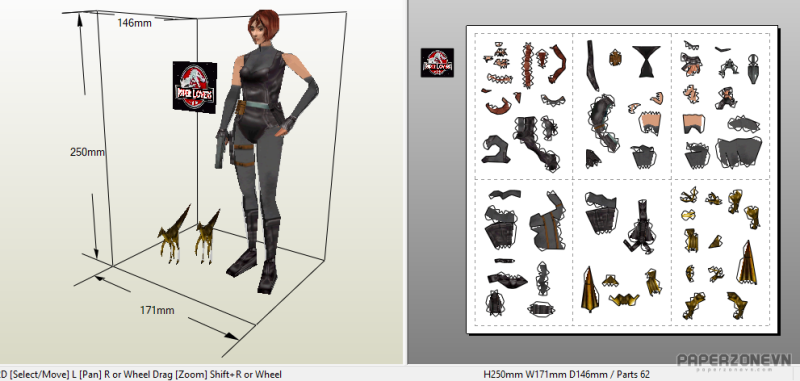This screenshot has height=381, width=800.
Task: Select the black bow-tie shaped part on sheet
Action: [646, 61]
